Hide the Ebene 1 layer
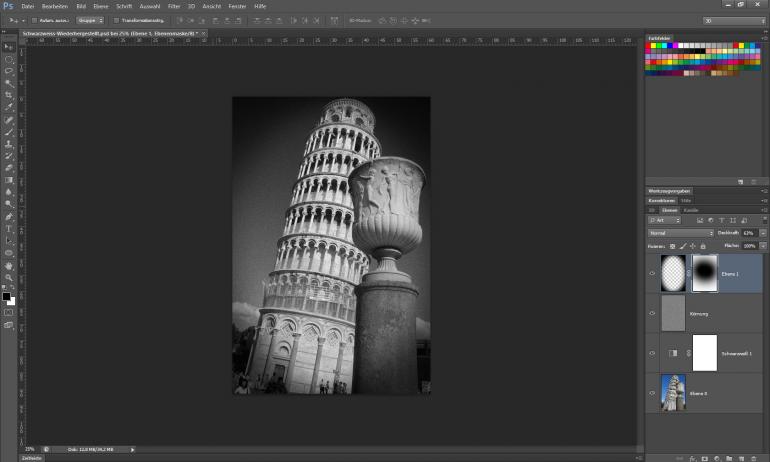The width and height of the screenshot is (770, 462). (x=652, y=273)
